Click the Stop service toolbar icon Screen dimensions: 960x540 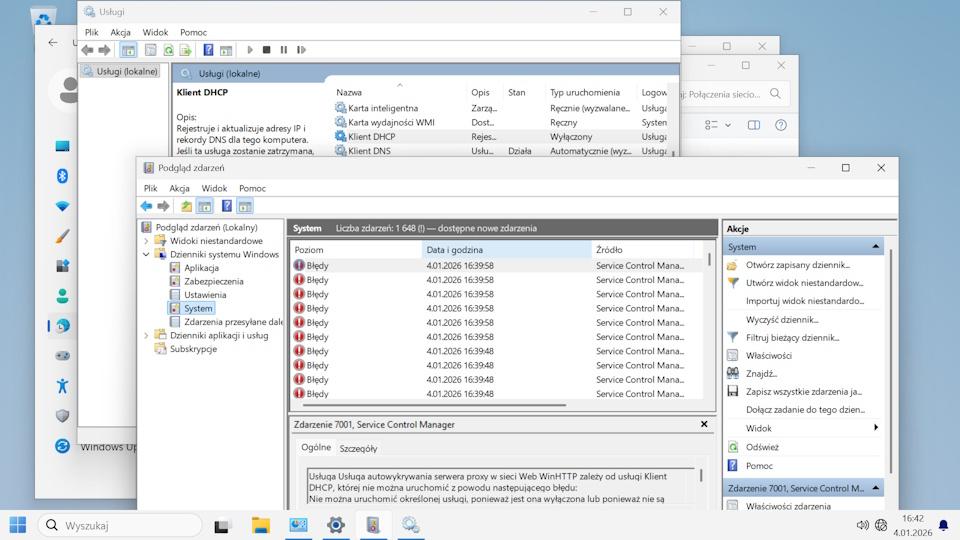pyautogui.click(x=266, y=50)
